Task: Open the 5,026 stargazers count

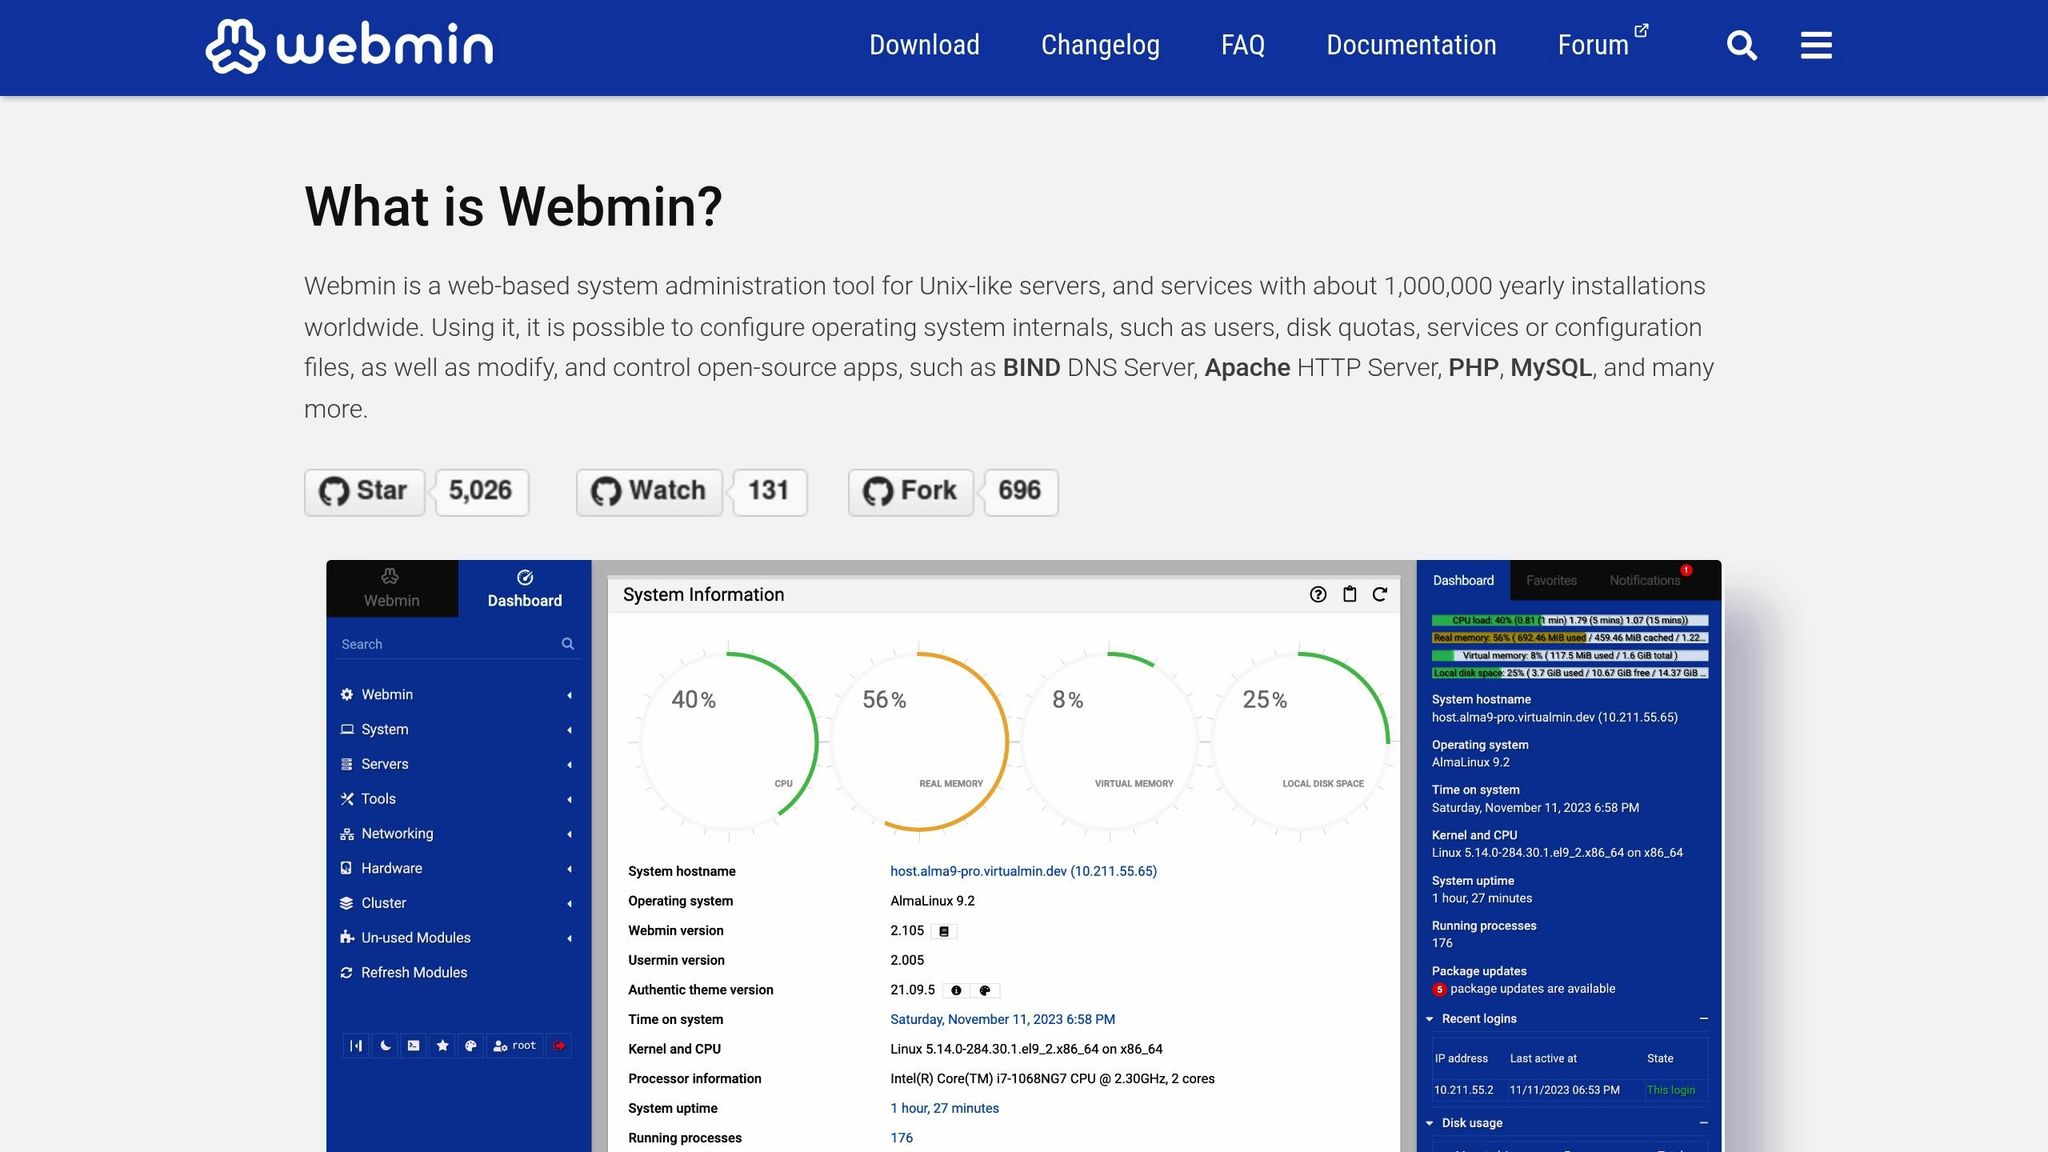Action: 481,491
